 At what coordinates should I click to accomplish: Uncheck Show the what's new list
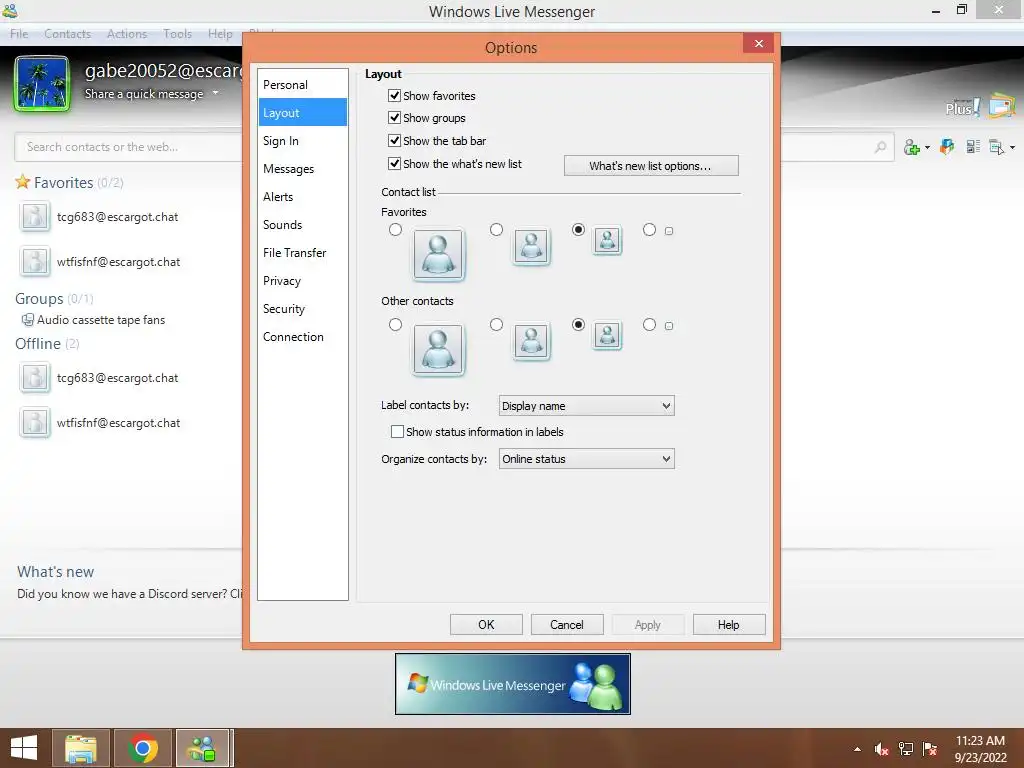pyautogui.click(x=394, y=163)
